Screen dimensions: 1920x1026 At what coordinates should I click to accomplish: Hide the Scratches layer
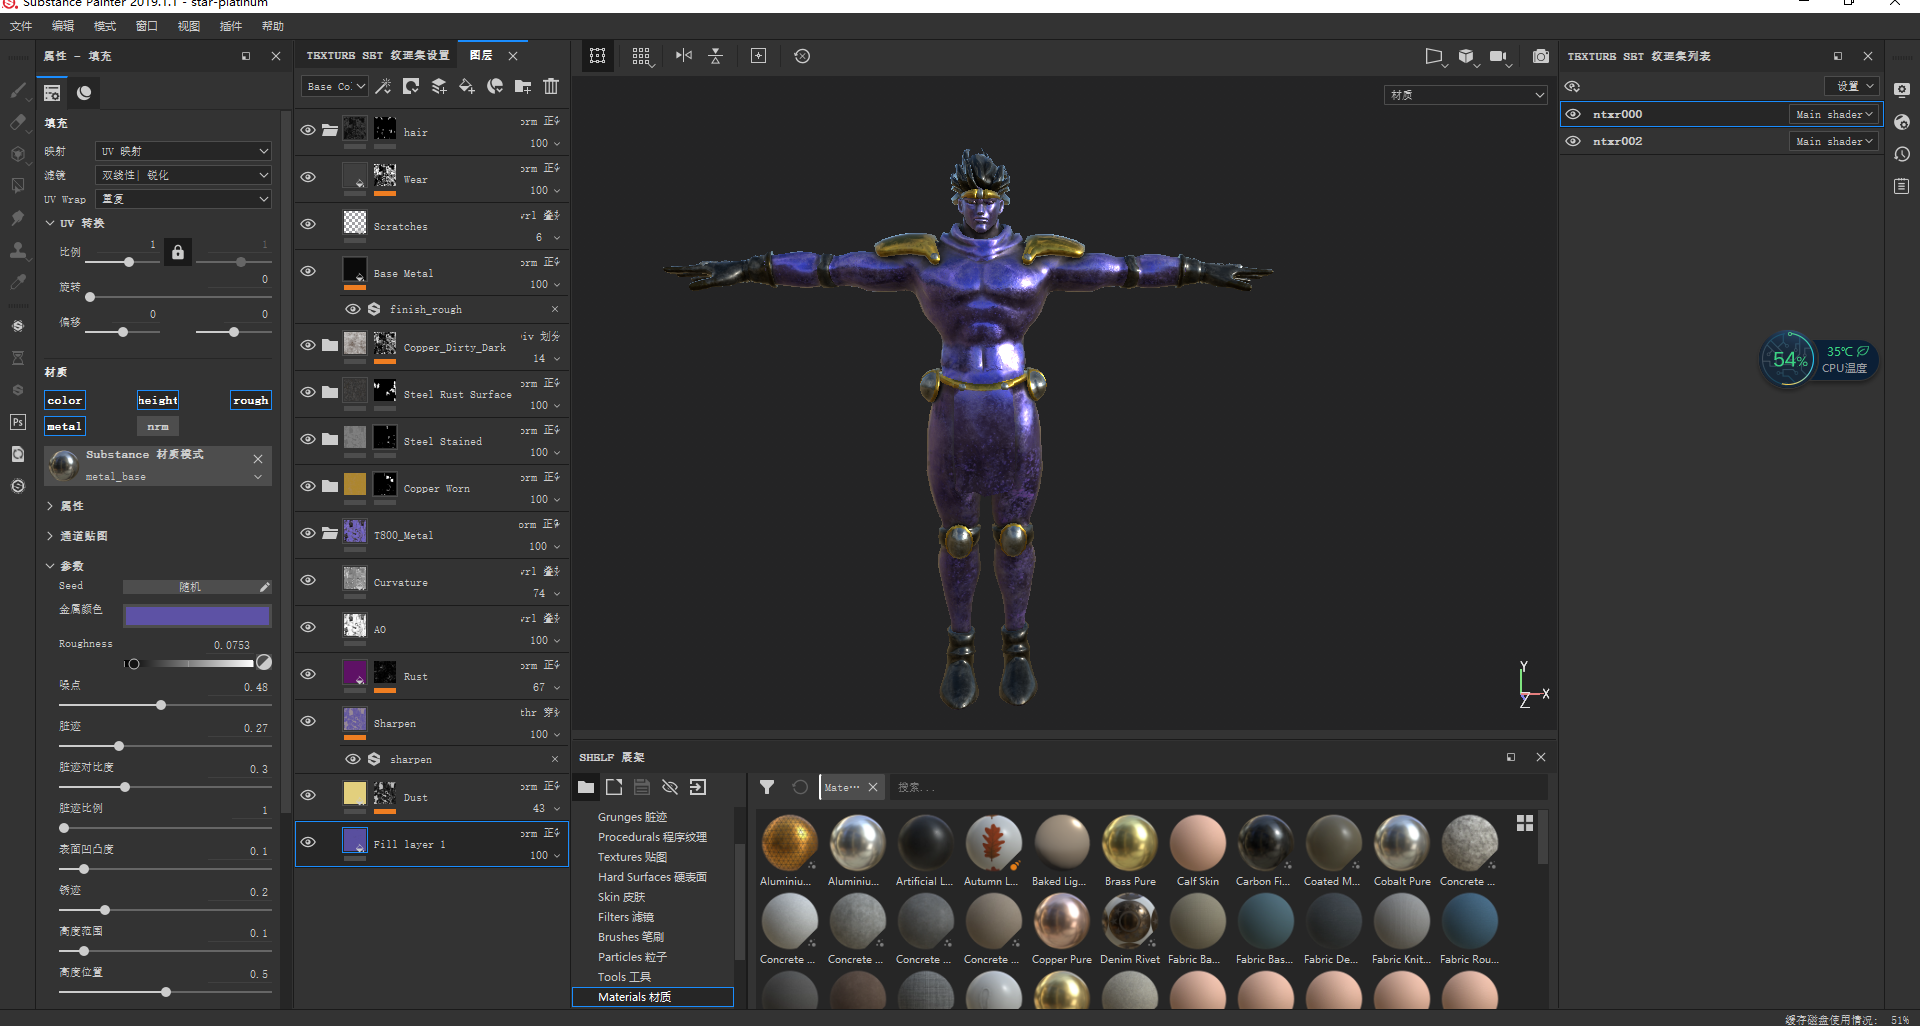[x=308, y=224]
